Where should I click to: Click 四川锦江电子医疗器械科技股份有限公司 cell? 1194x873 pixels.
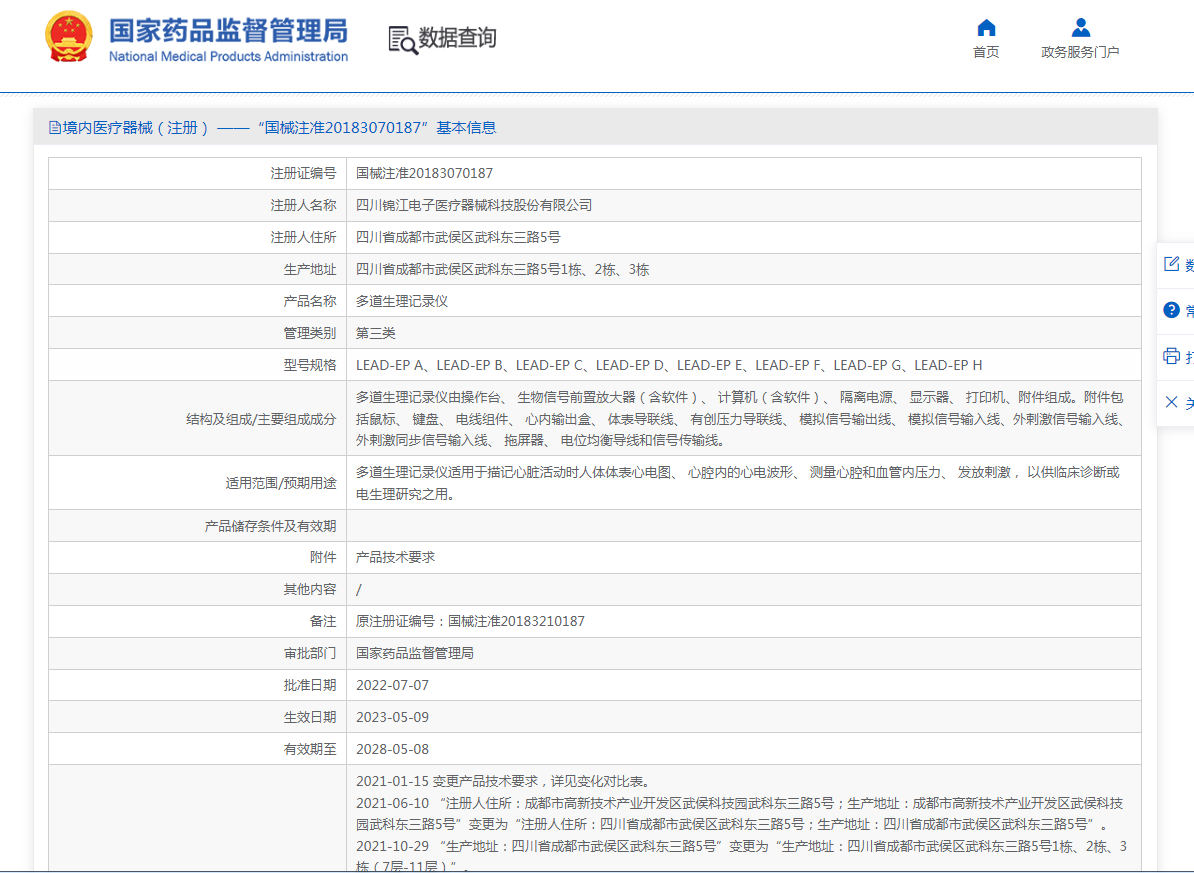tap(474, 205)
